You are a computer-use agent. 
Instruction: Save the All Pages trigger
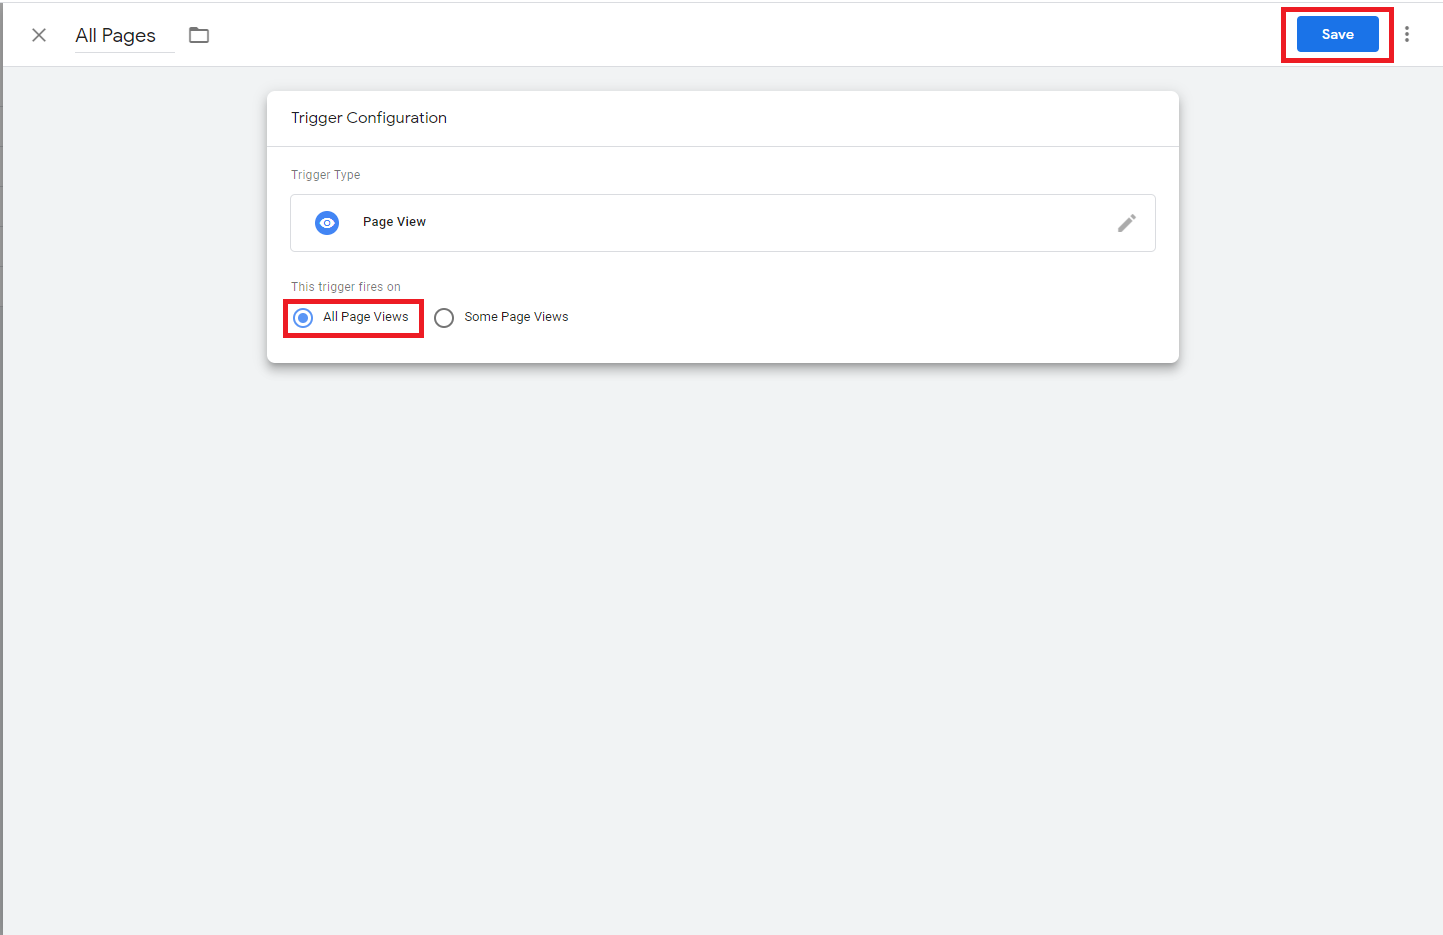tap(1336, 33)
